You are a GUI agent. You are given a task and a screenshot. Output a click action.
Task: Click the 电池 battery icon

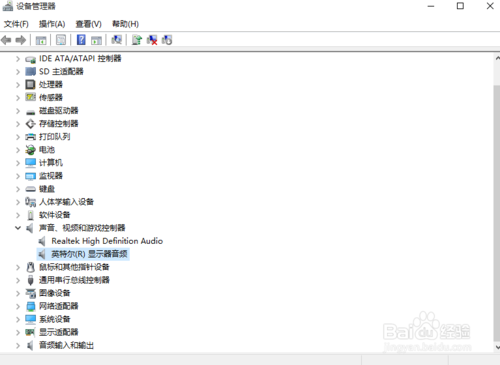pyautogui.click(x=31, y=150)
